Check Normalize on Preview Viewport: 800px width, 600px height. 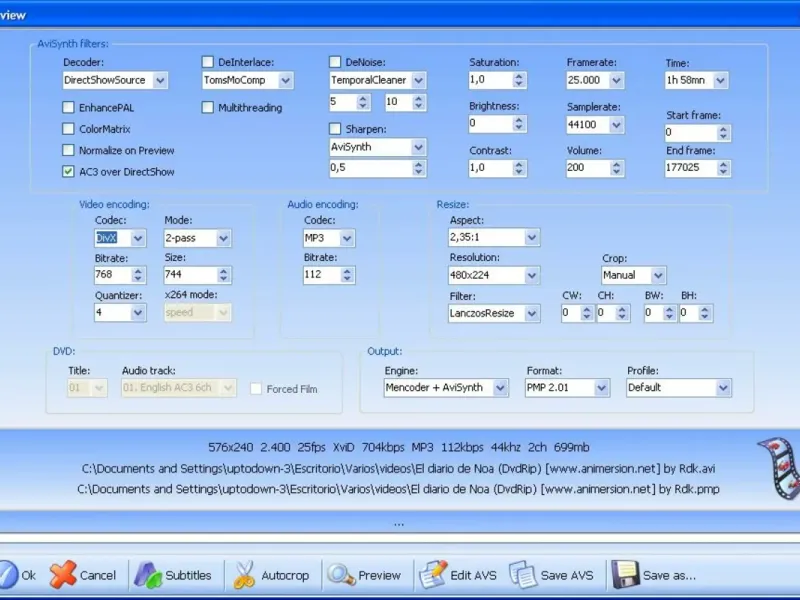click(68, 150)
